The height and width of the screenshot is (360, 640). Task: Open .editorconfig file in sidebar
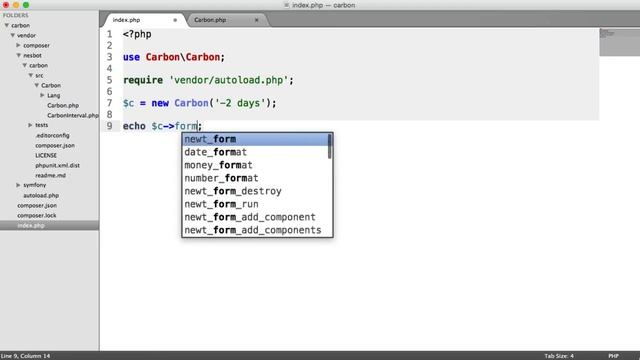(x=52, y=135)
